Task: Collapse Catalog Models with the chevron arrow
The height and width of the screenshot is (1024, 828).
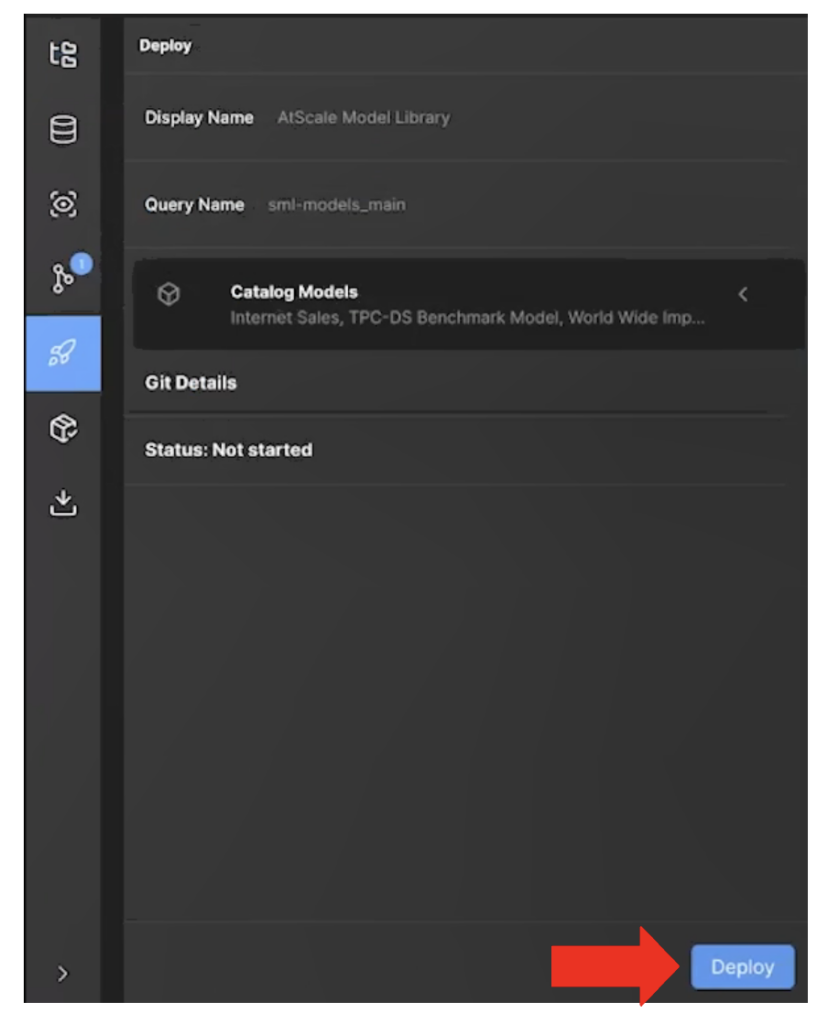Action: pos(742,294)
